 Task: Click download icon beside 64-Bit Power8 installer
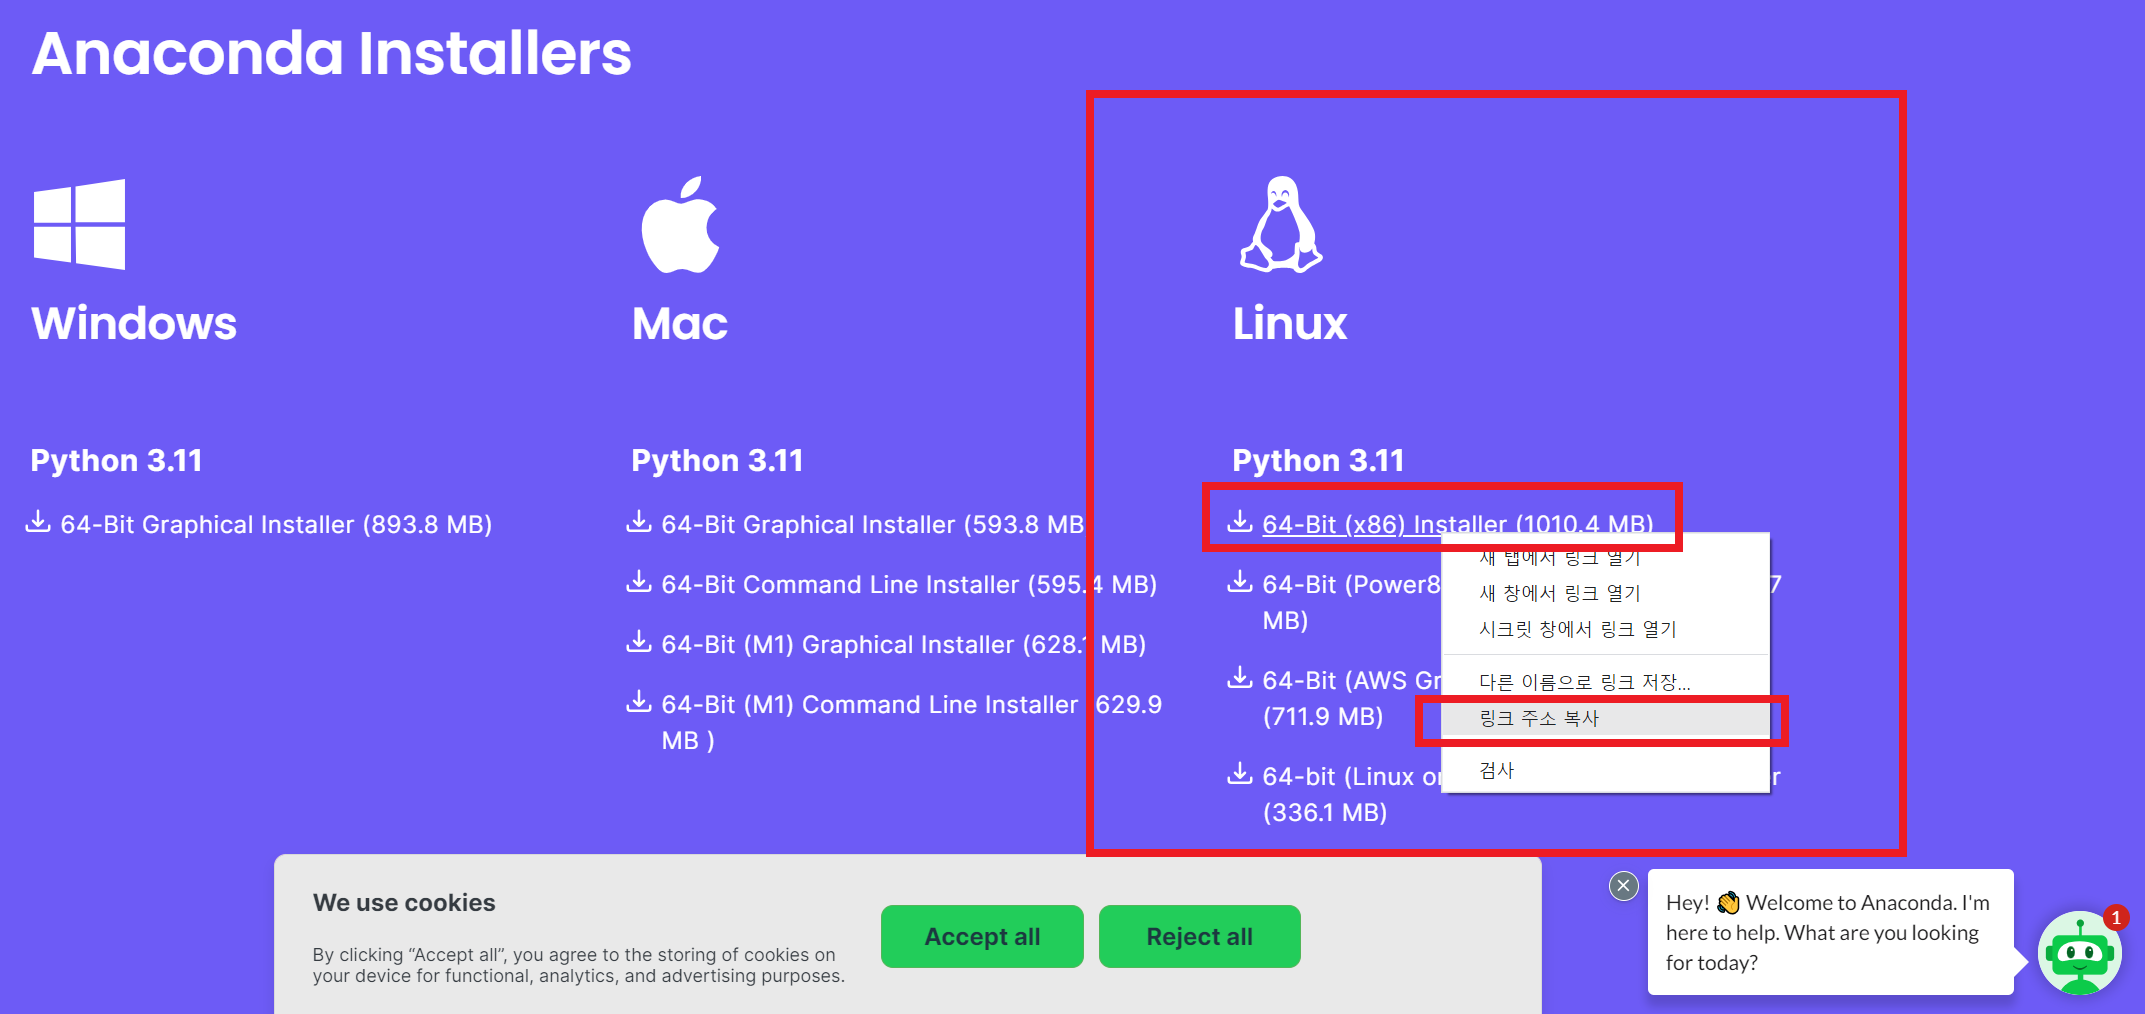pos(1240,582)
